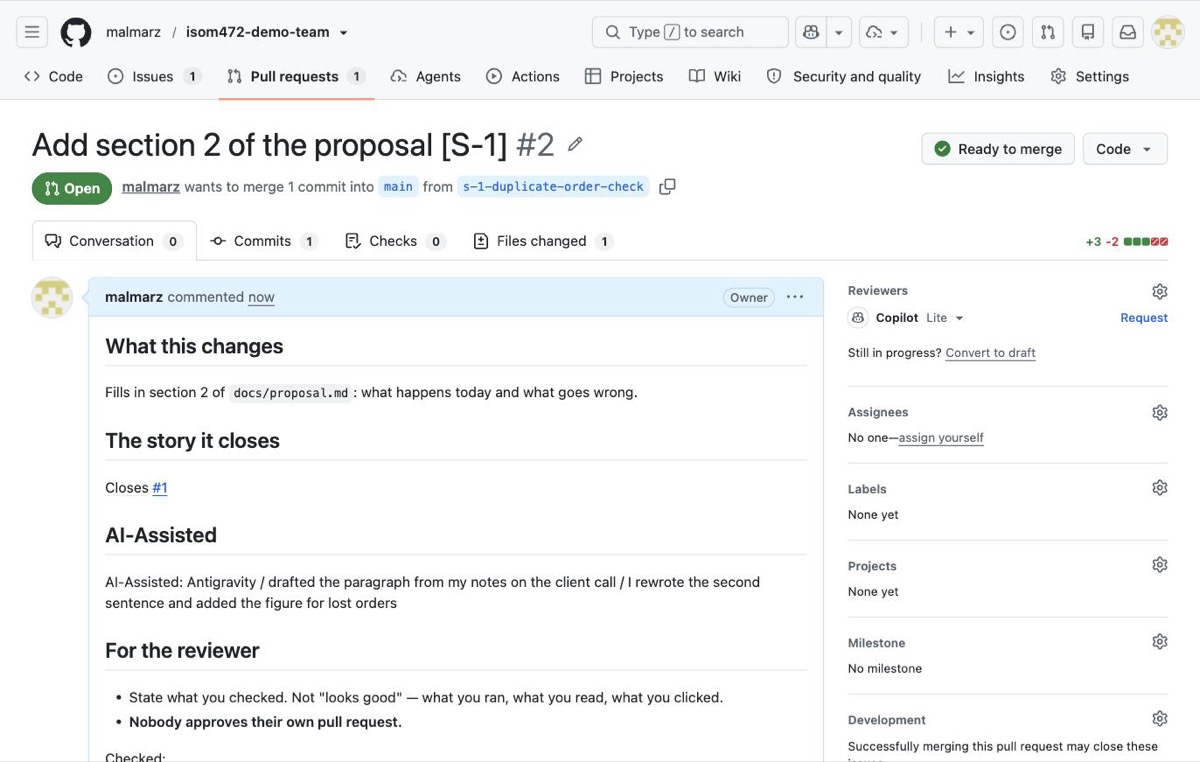The width and height of the screenshot is (1200, 762).
Task: Click the Ready to merge button
Action: [998, 149]
